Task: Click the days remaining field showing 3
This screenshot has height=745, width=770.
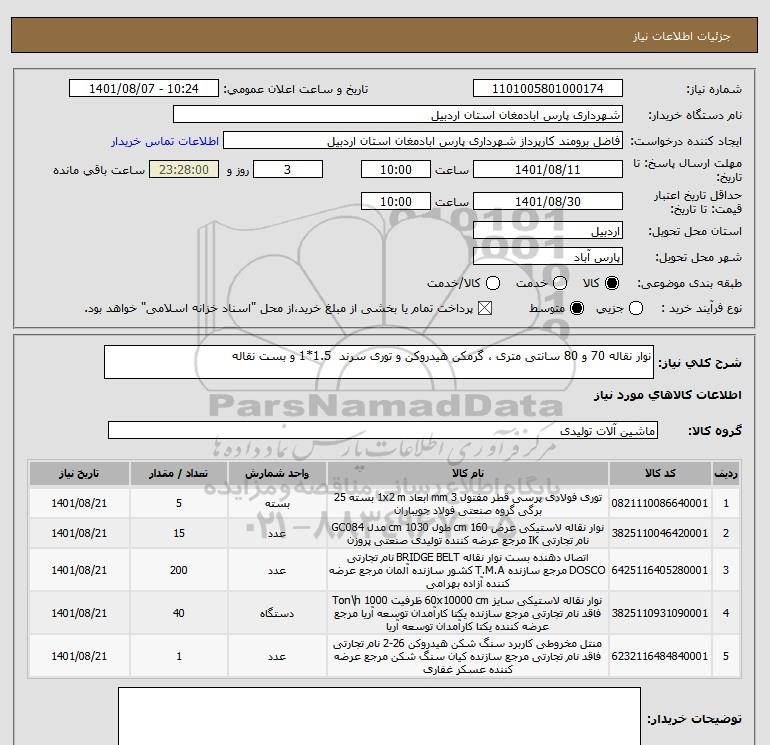Action: click(x=287, y=169)
